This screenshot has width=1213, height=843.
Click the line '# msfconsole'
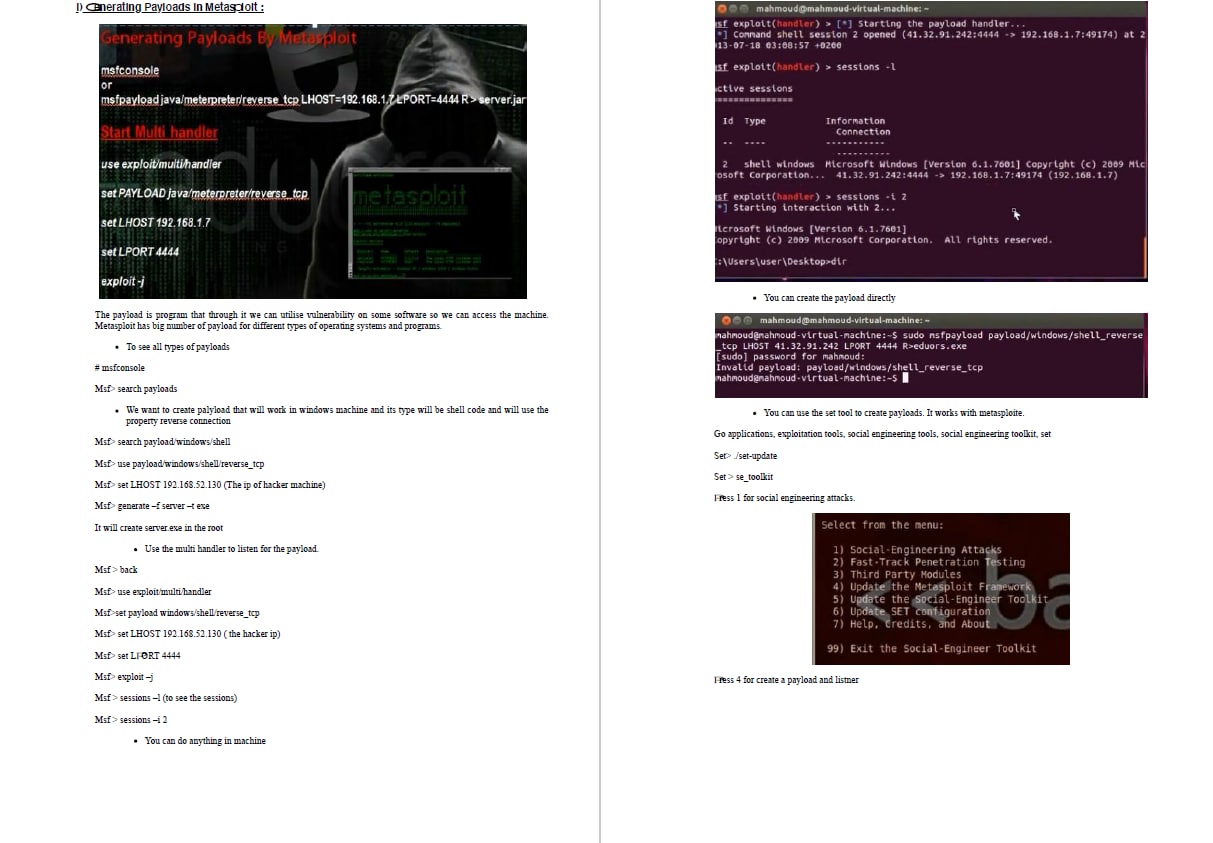click(x=120, y=368)
